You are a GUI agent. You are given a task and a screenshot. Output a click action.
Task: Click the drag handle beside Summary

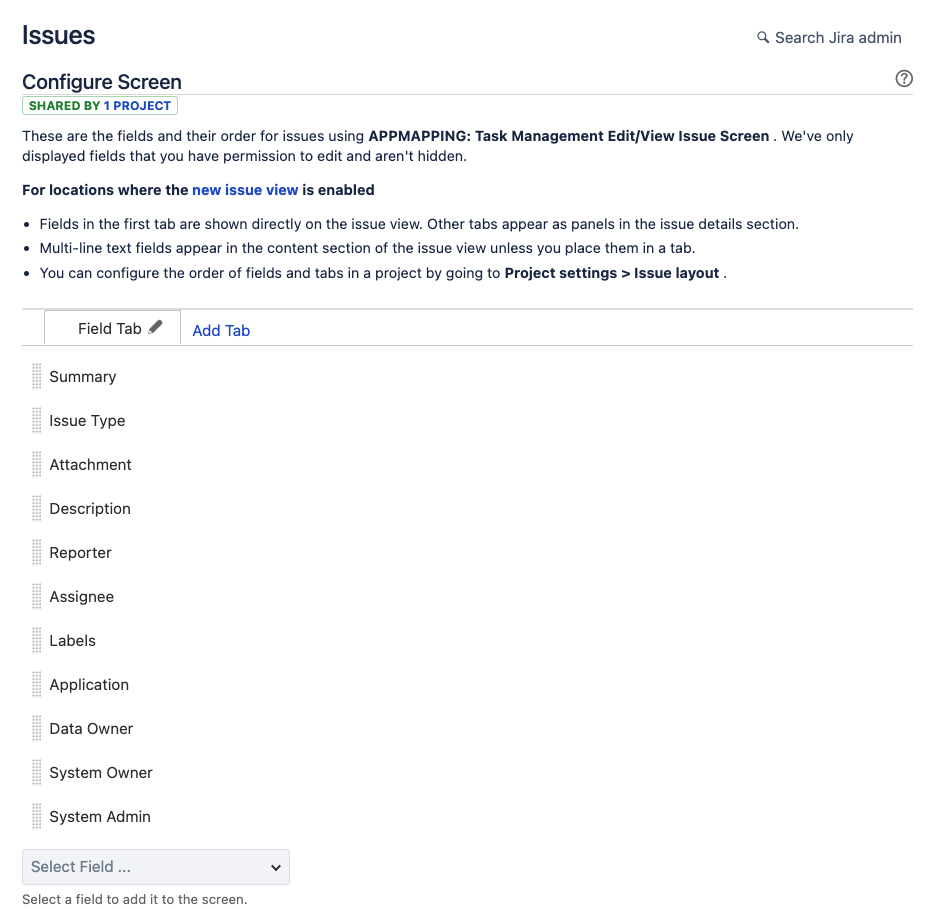(37, 376)
